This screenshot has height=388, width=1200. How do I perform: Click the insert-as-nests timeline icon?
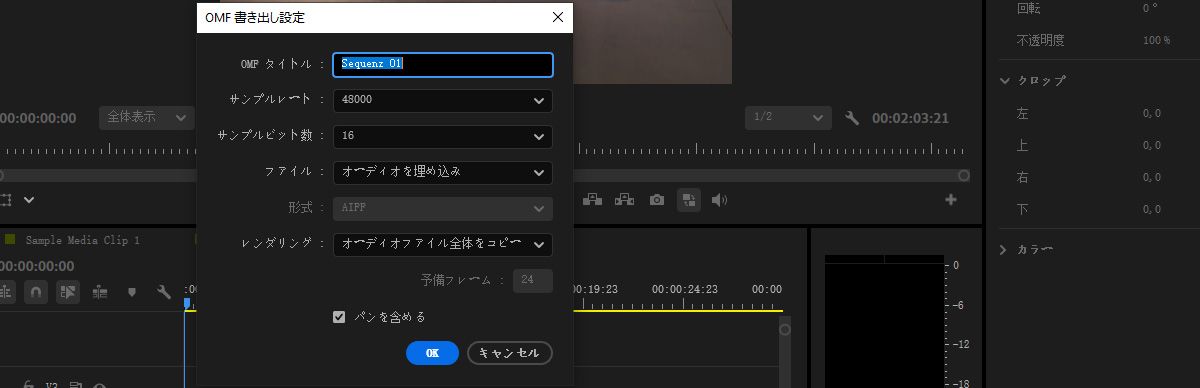pos(5,292)
